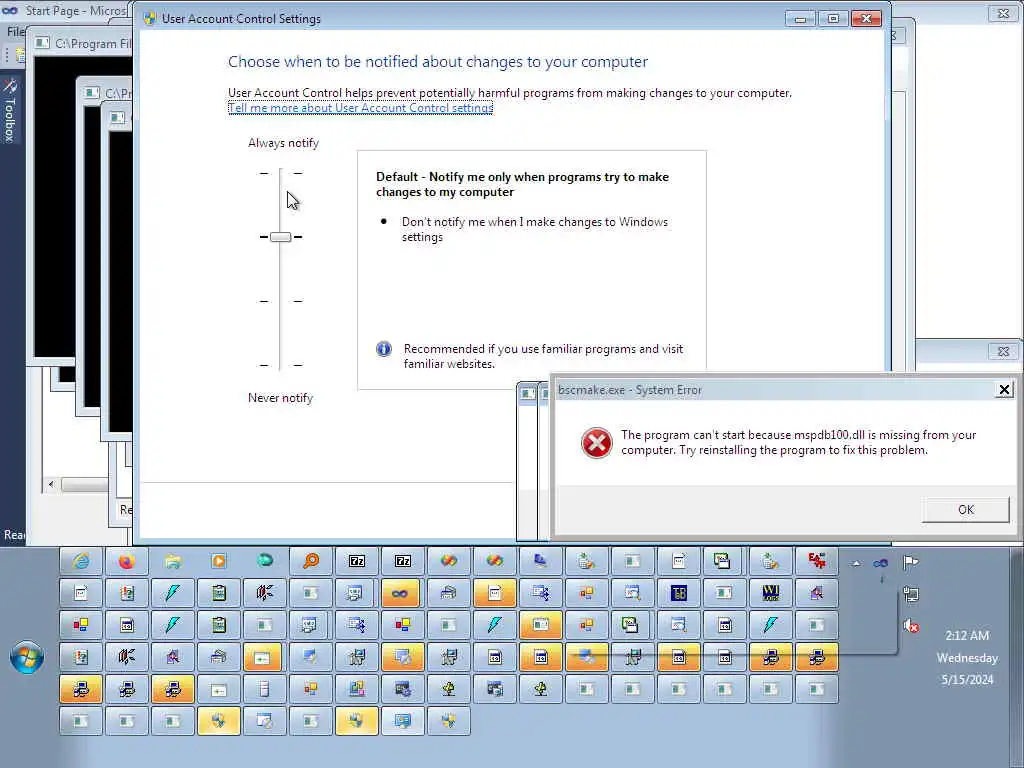Screen dimensions: 1024x768
Task: Click horizontal scrollbar left arrow in command window
Action: [51, 484]
